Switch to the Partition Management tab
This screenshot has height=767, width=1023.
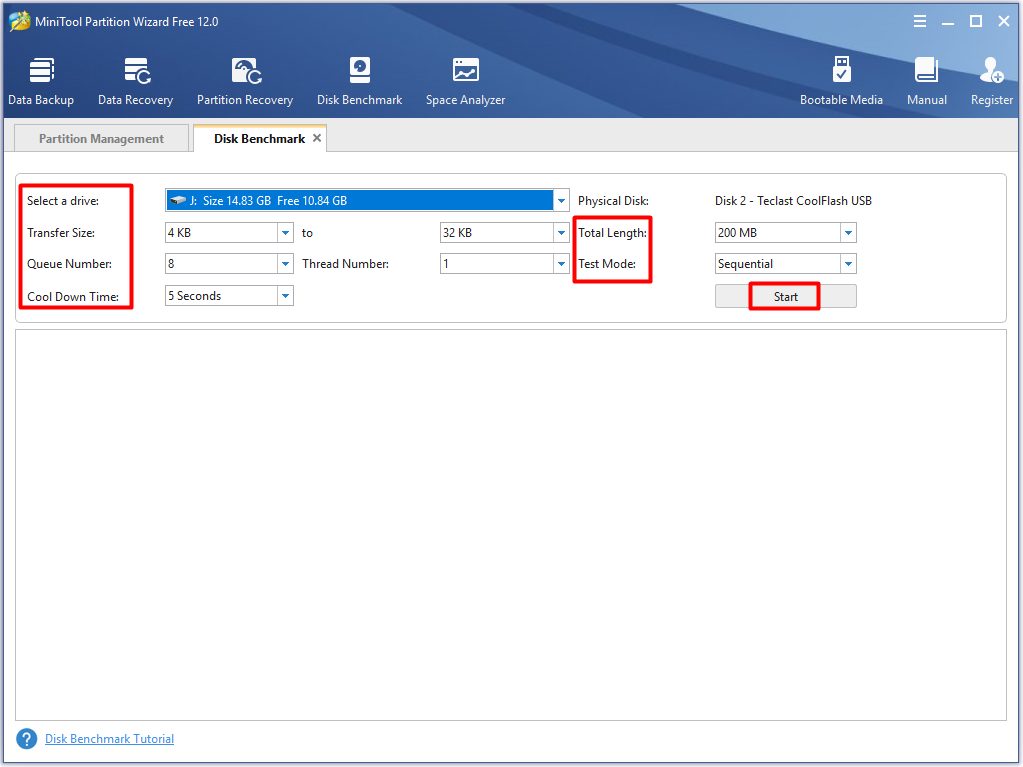(101, 139)
